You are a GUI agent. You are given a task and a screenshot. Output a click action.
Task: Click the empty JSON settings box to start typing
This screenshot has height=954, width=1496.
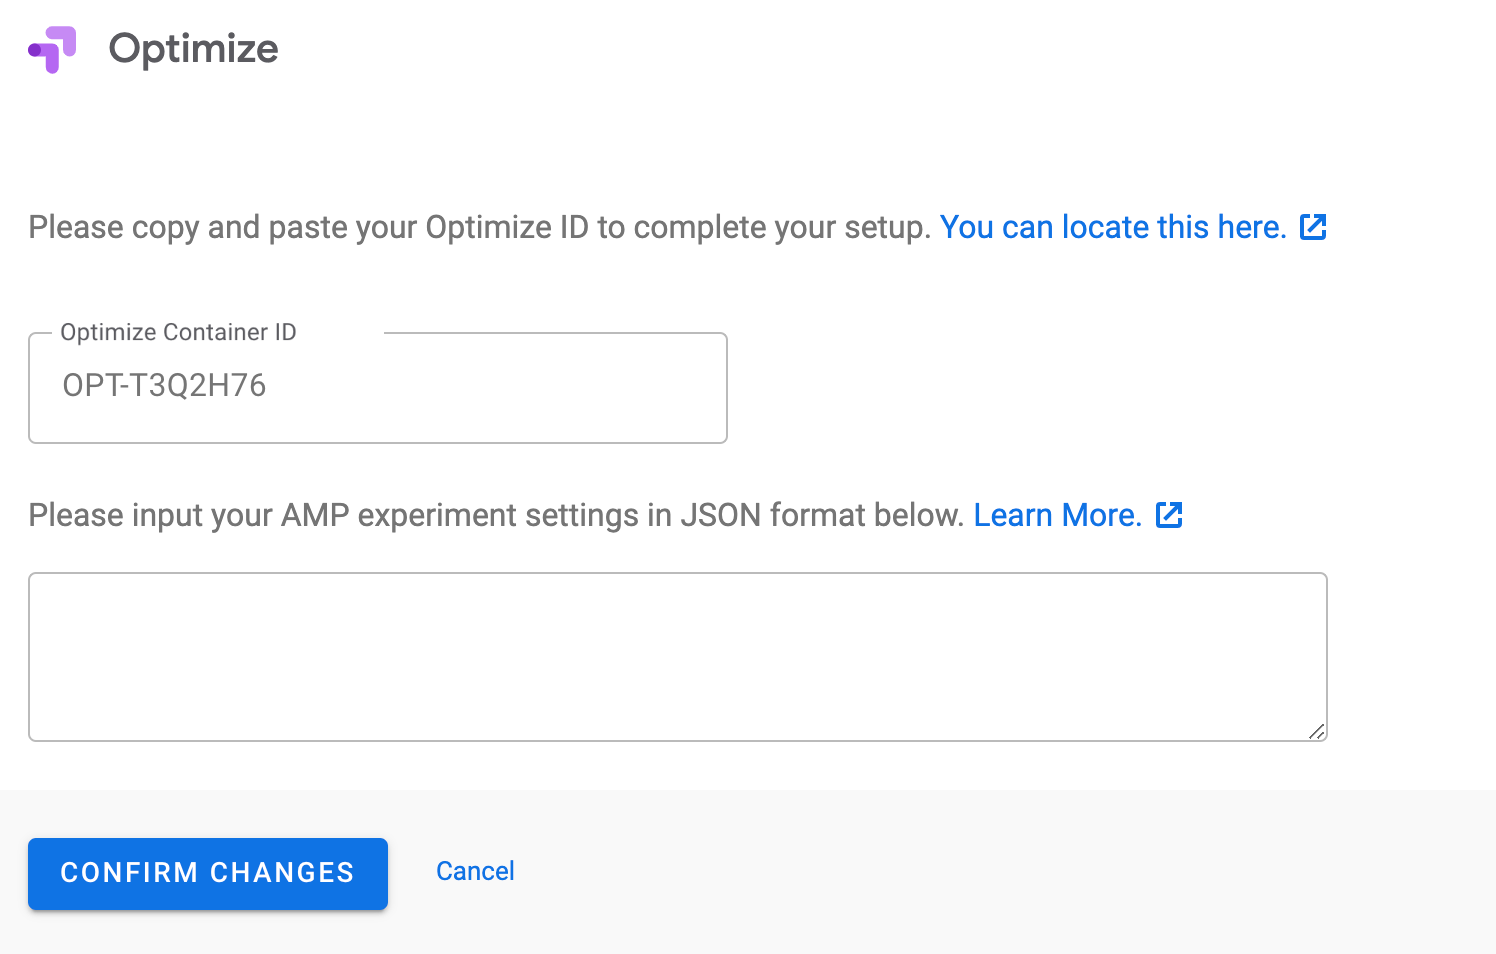pyautogui.click(x=678, y=655)
